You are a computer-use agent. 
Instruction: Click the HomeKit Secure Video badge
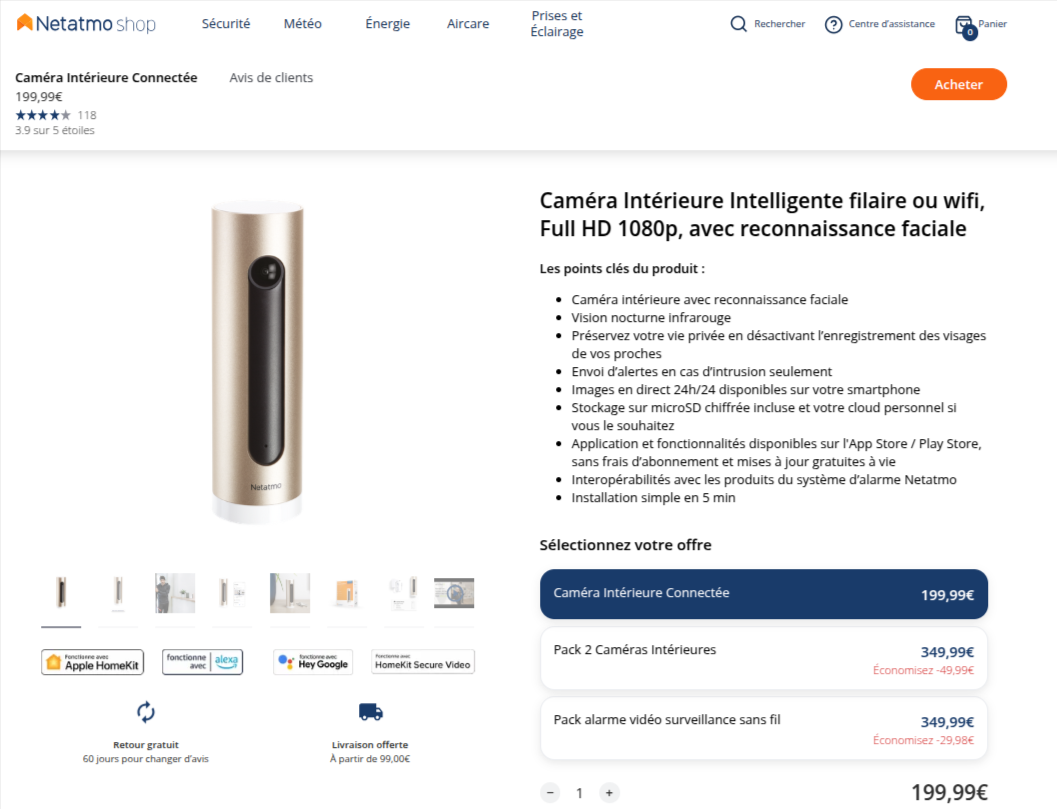click(x=423, y=662)
